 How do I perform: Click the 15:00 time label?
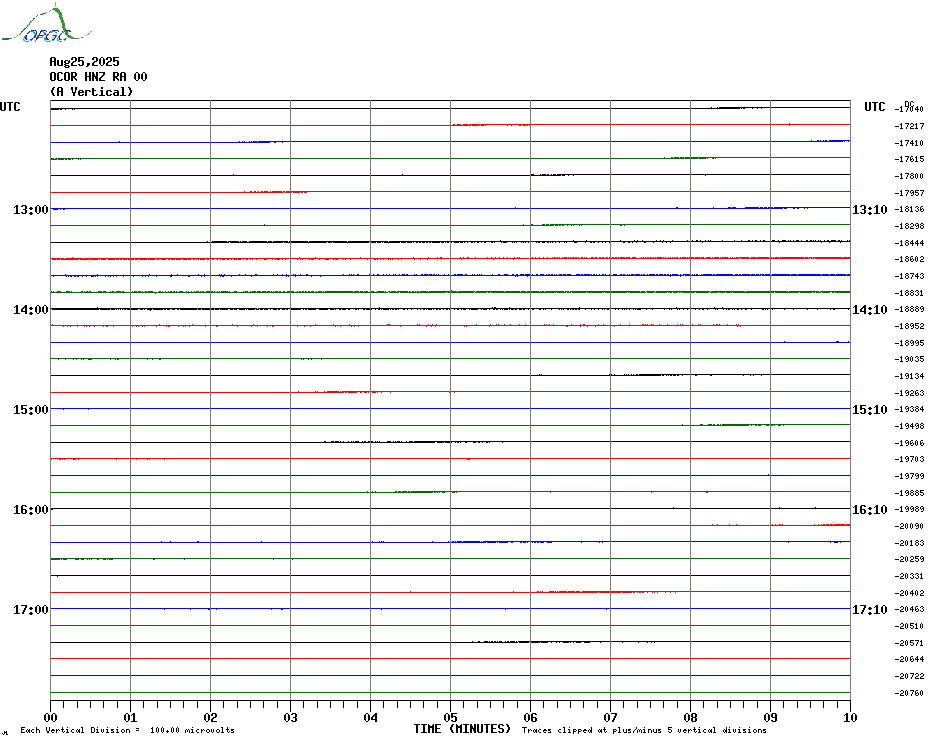(x=31, y=410)
